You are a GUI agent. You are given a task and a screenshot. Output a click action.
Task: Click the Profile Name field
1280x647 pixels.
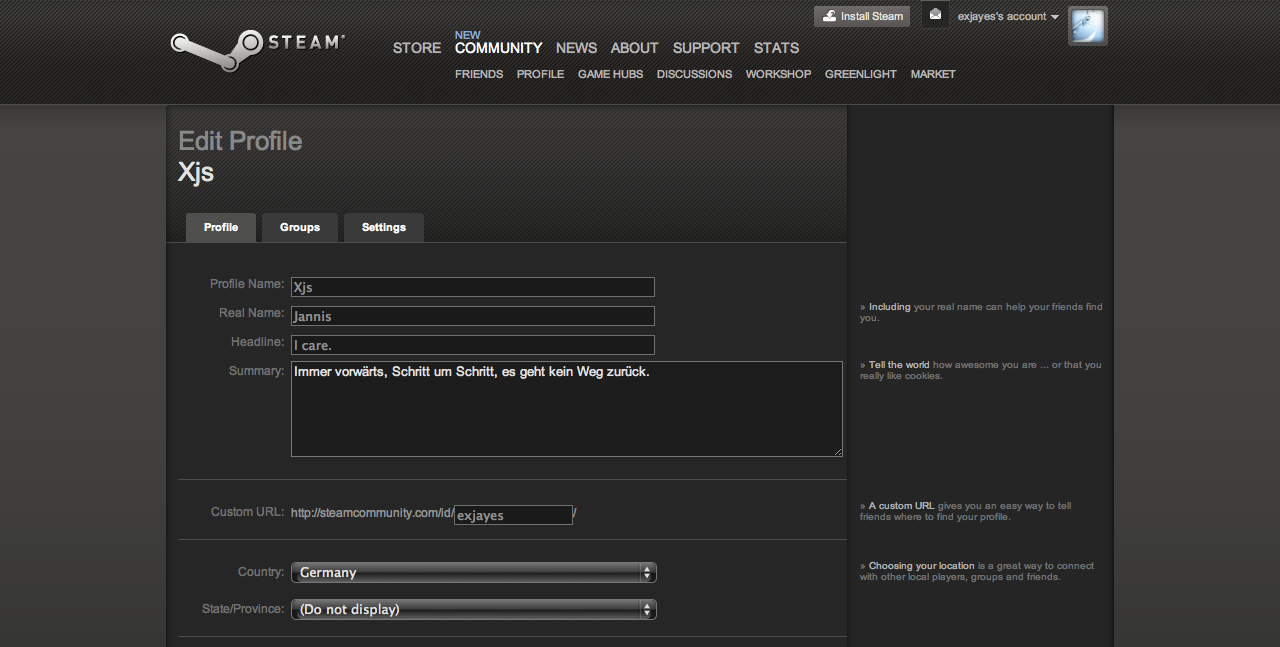click(473, 287)
